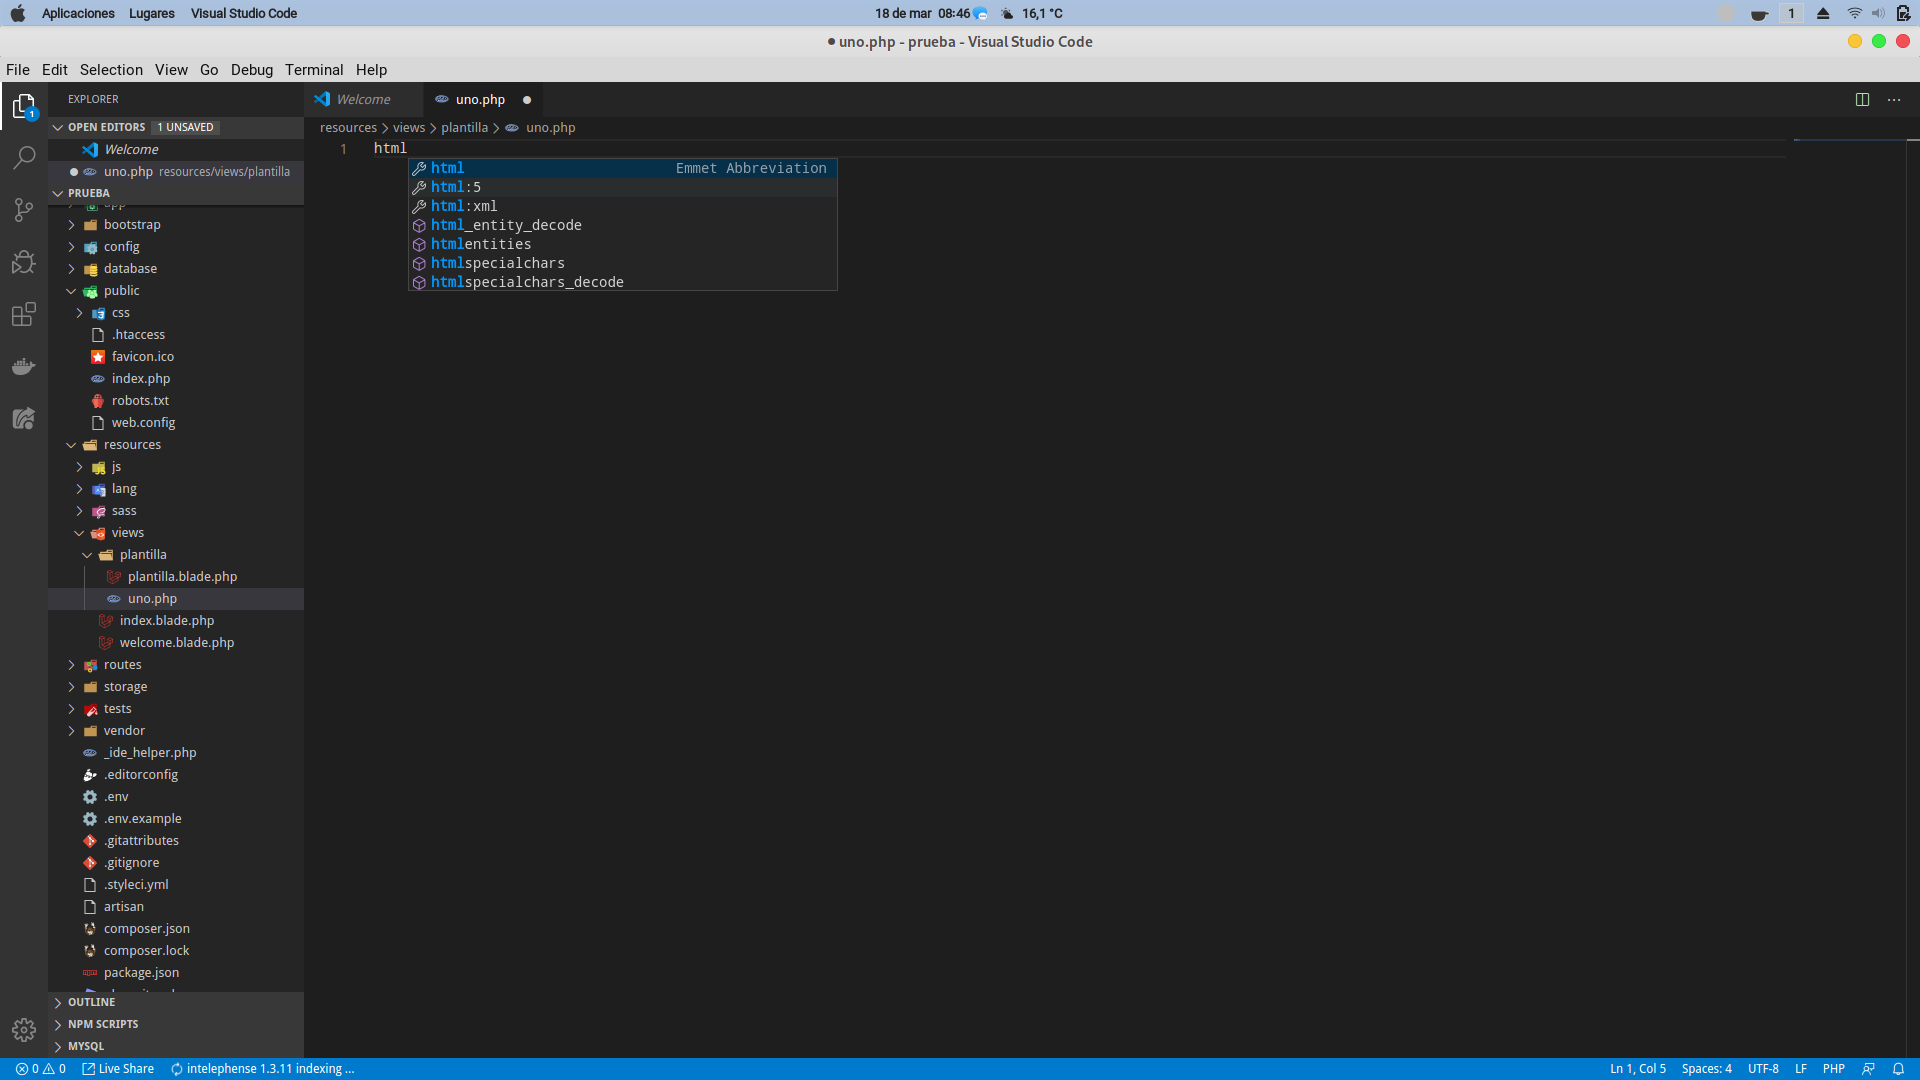
Task: Click the Split Editor icon
Action: [x=1862, y=99]
